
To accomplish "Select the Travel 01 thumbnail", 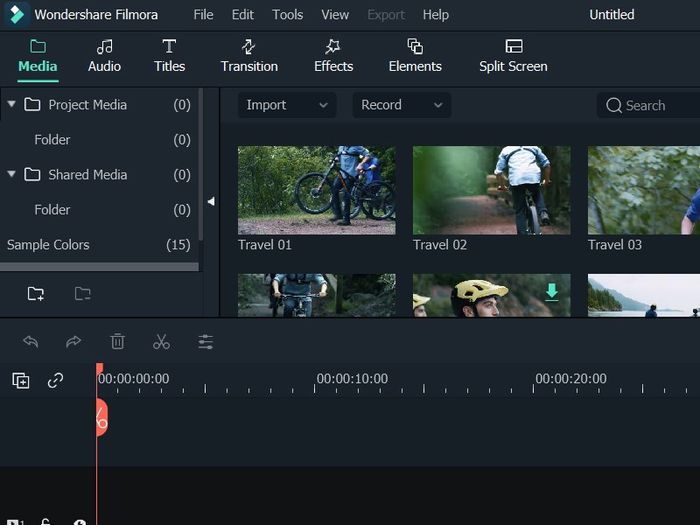I will click(317, 190).
